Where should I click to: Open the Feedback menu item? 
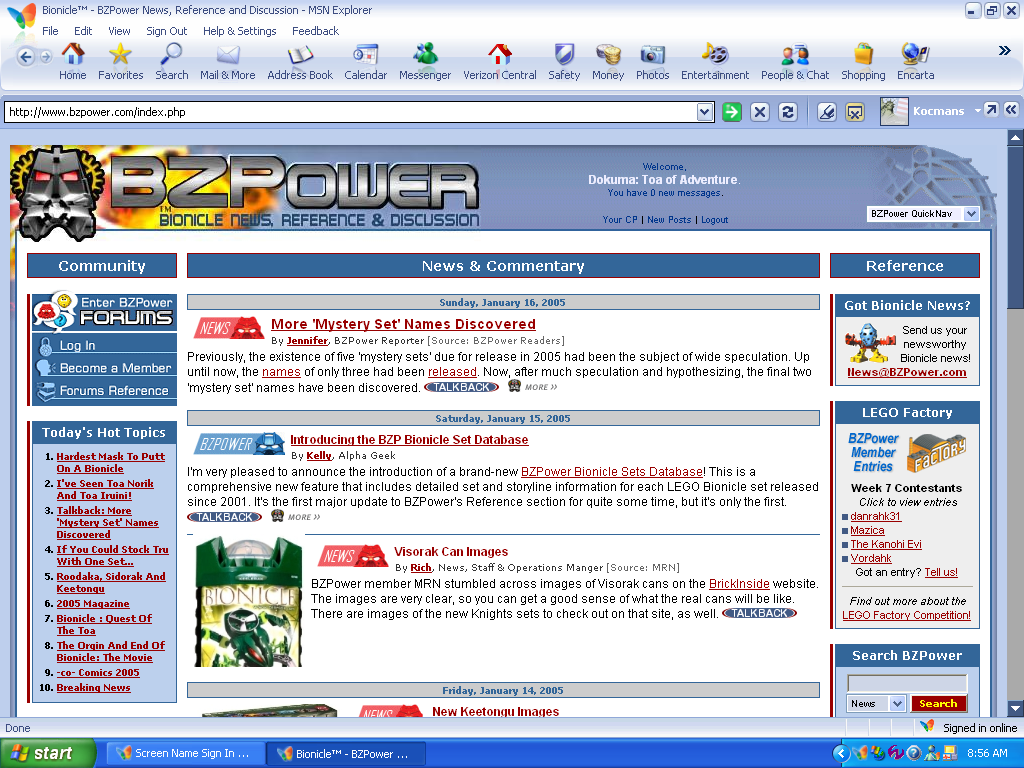click(x=315, y=31)
